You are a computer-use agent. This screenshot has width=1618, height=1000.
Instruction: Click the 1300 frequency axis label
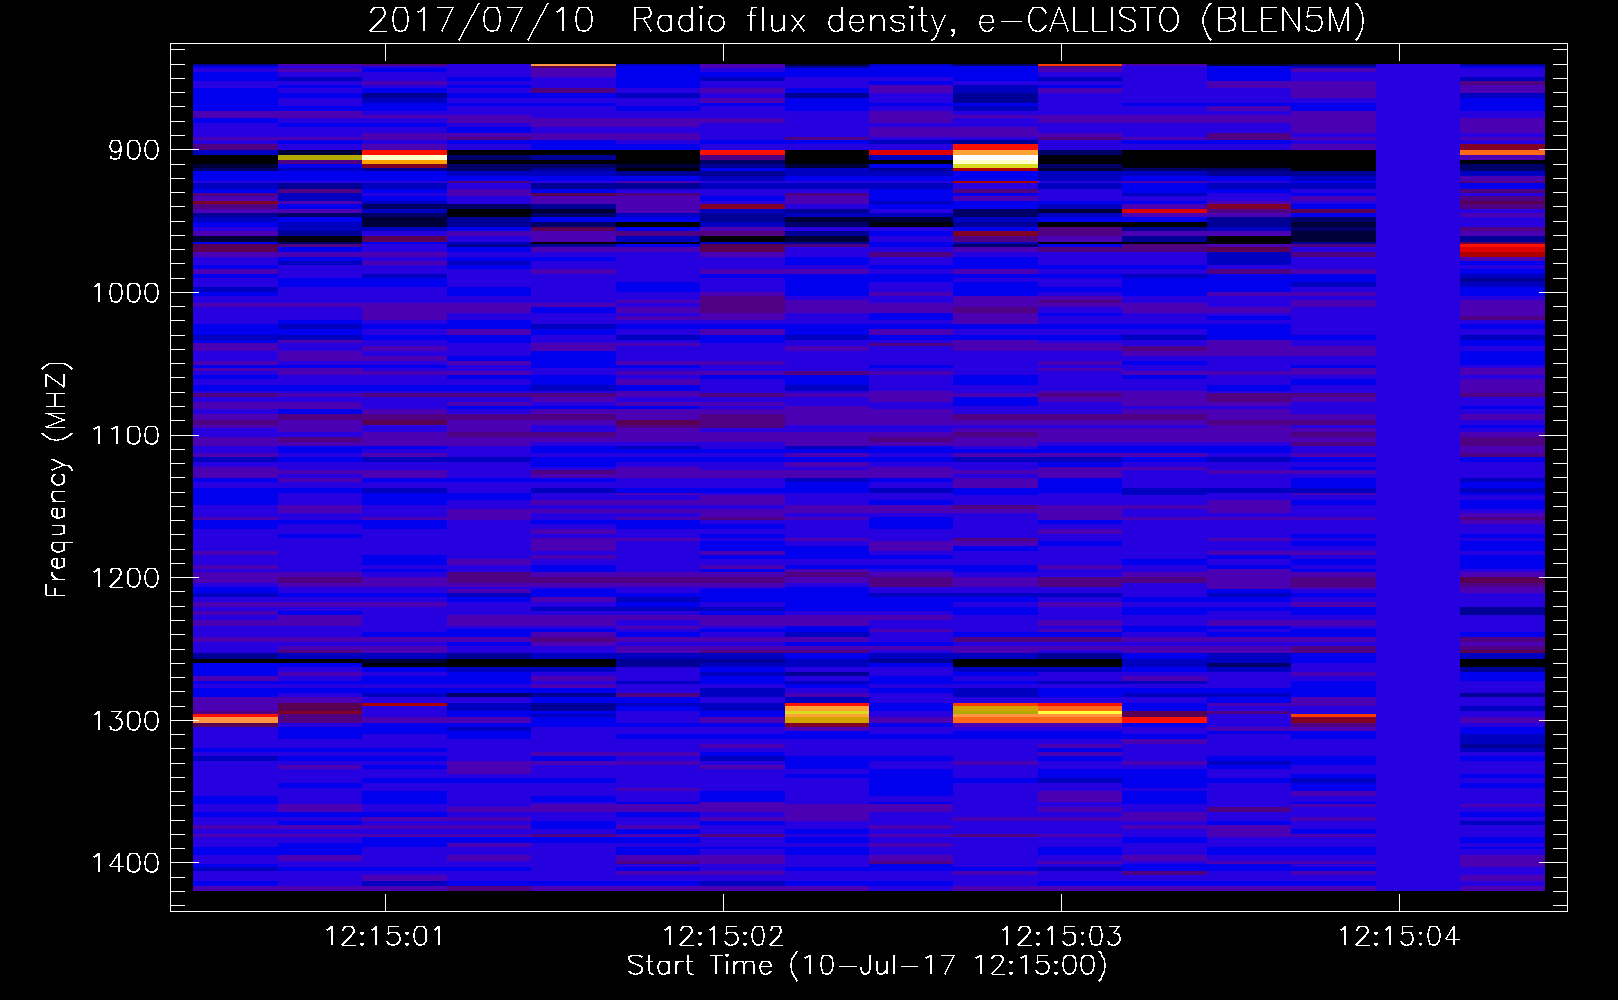(x=125, y=721)
